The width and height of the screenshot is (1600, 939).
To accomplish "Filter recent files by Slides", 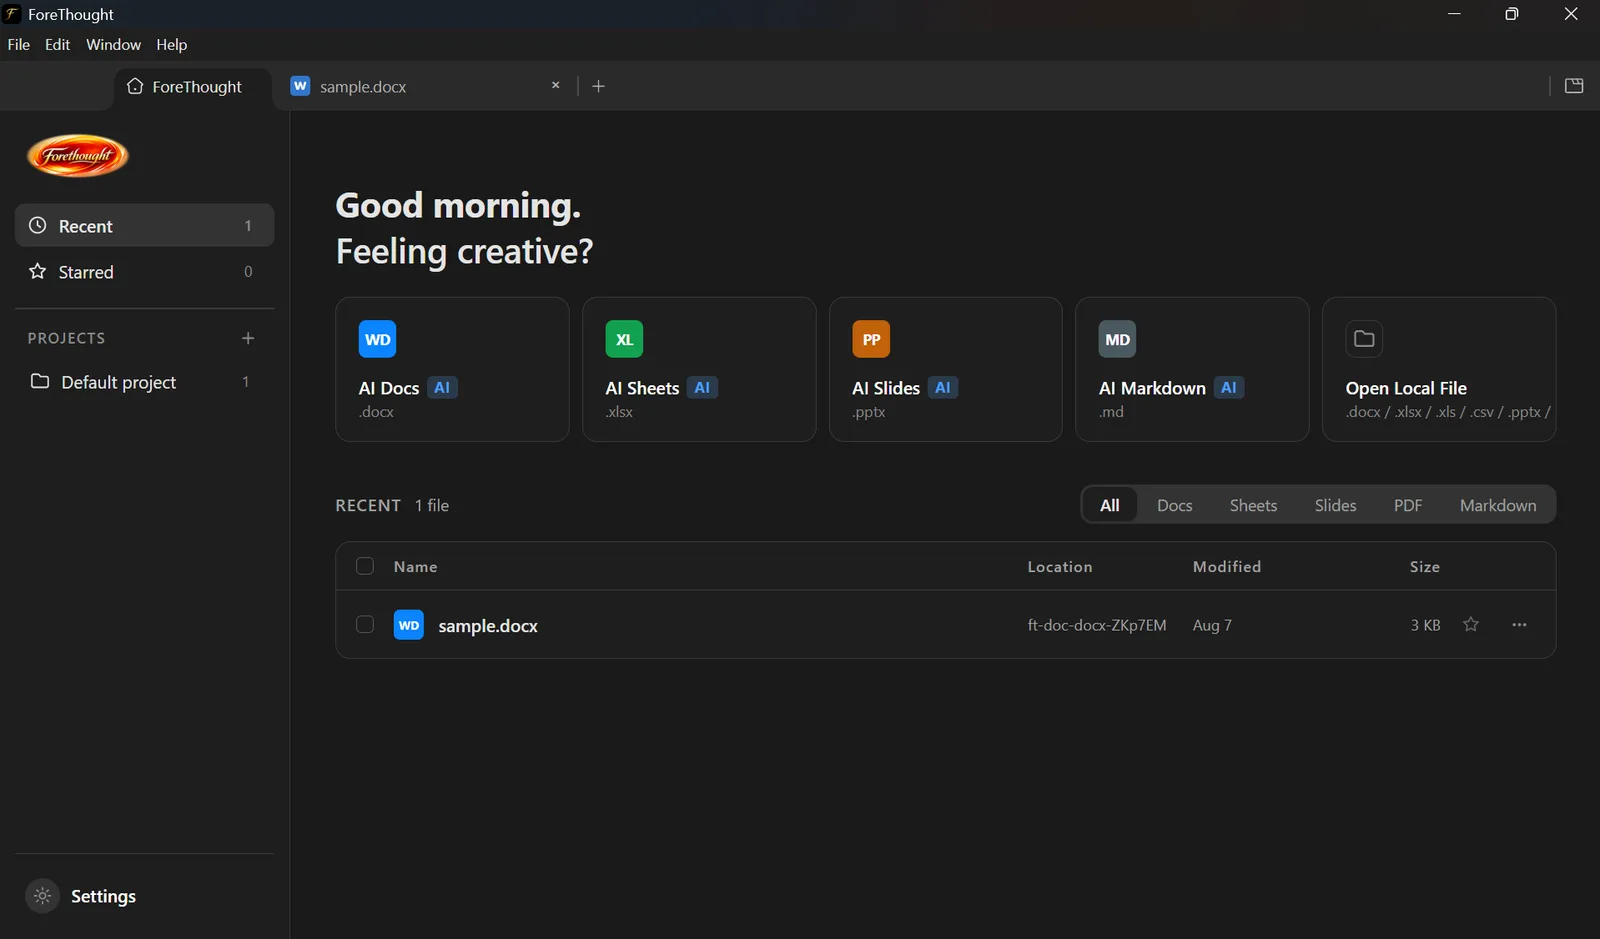I will coord(1335,505).
